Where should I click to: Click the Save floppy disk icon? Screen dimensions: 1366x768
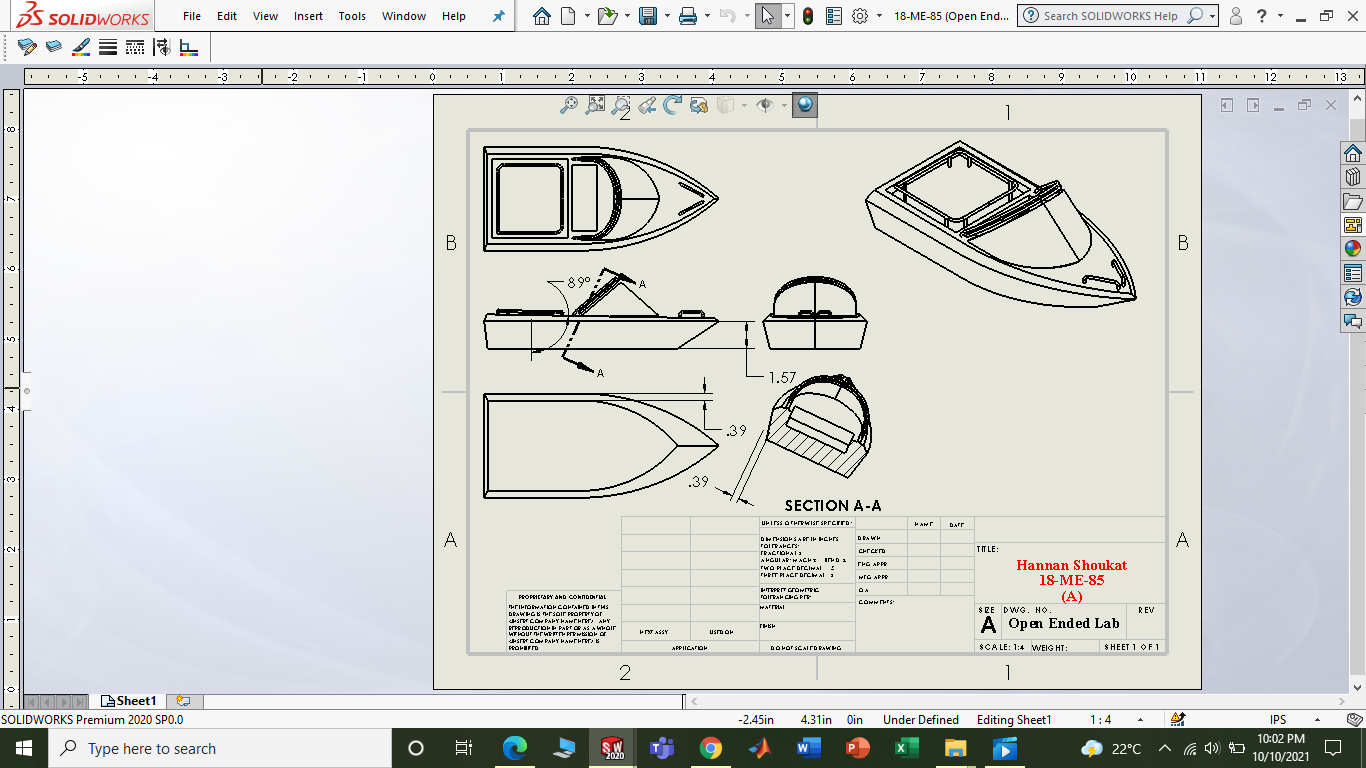click(648, 16)
